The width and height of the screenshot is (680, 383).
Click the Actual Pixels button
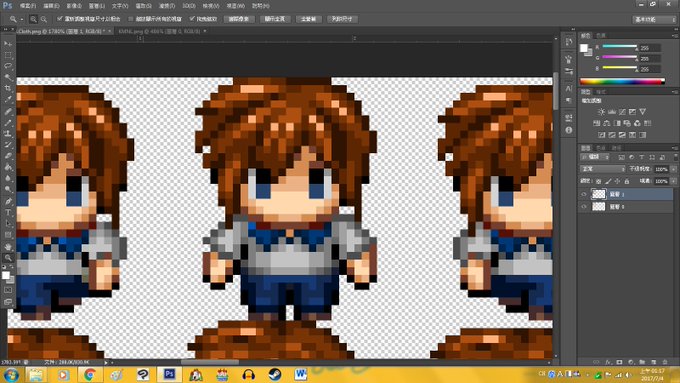(239, 19)
